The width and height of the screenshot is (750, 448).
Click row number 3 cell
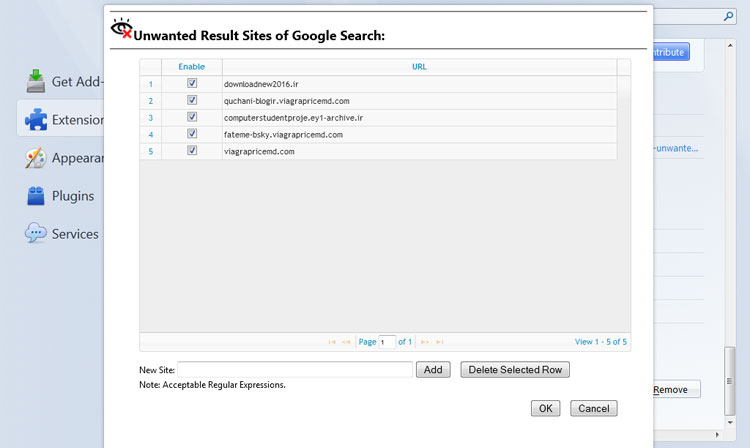tap(151, 118)
